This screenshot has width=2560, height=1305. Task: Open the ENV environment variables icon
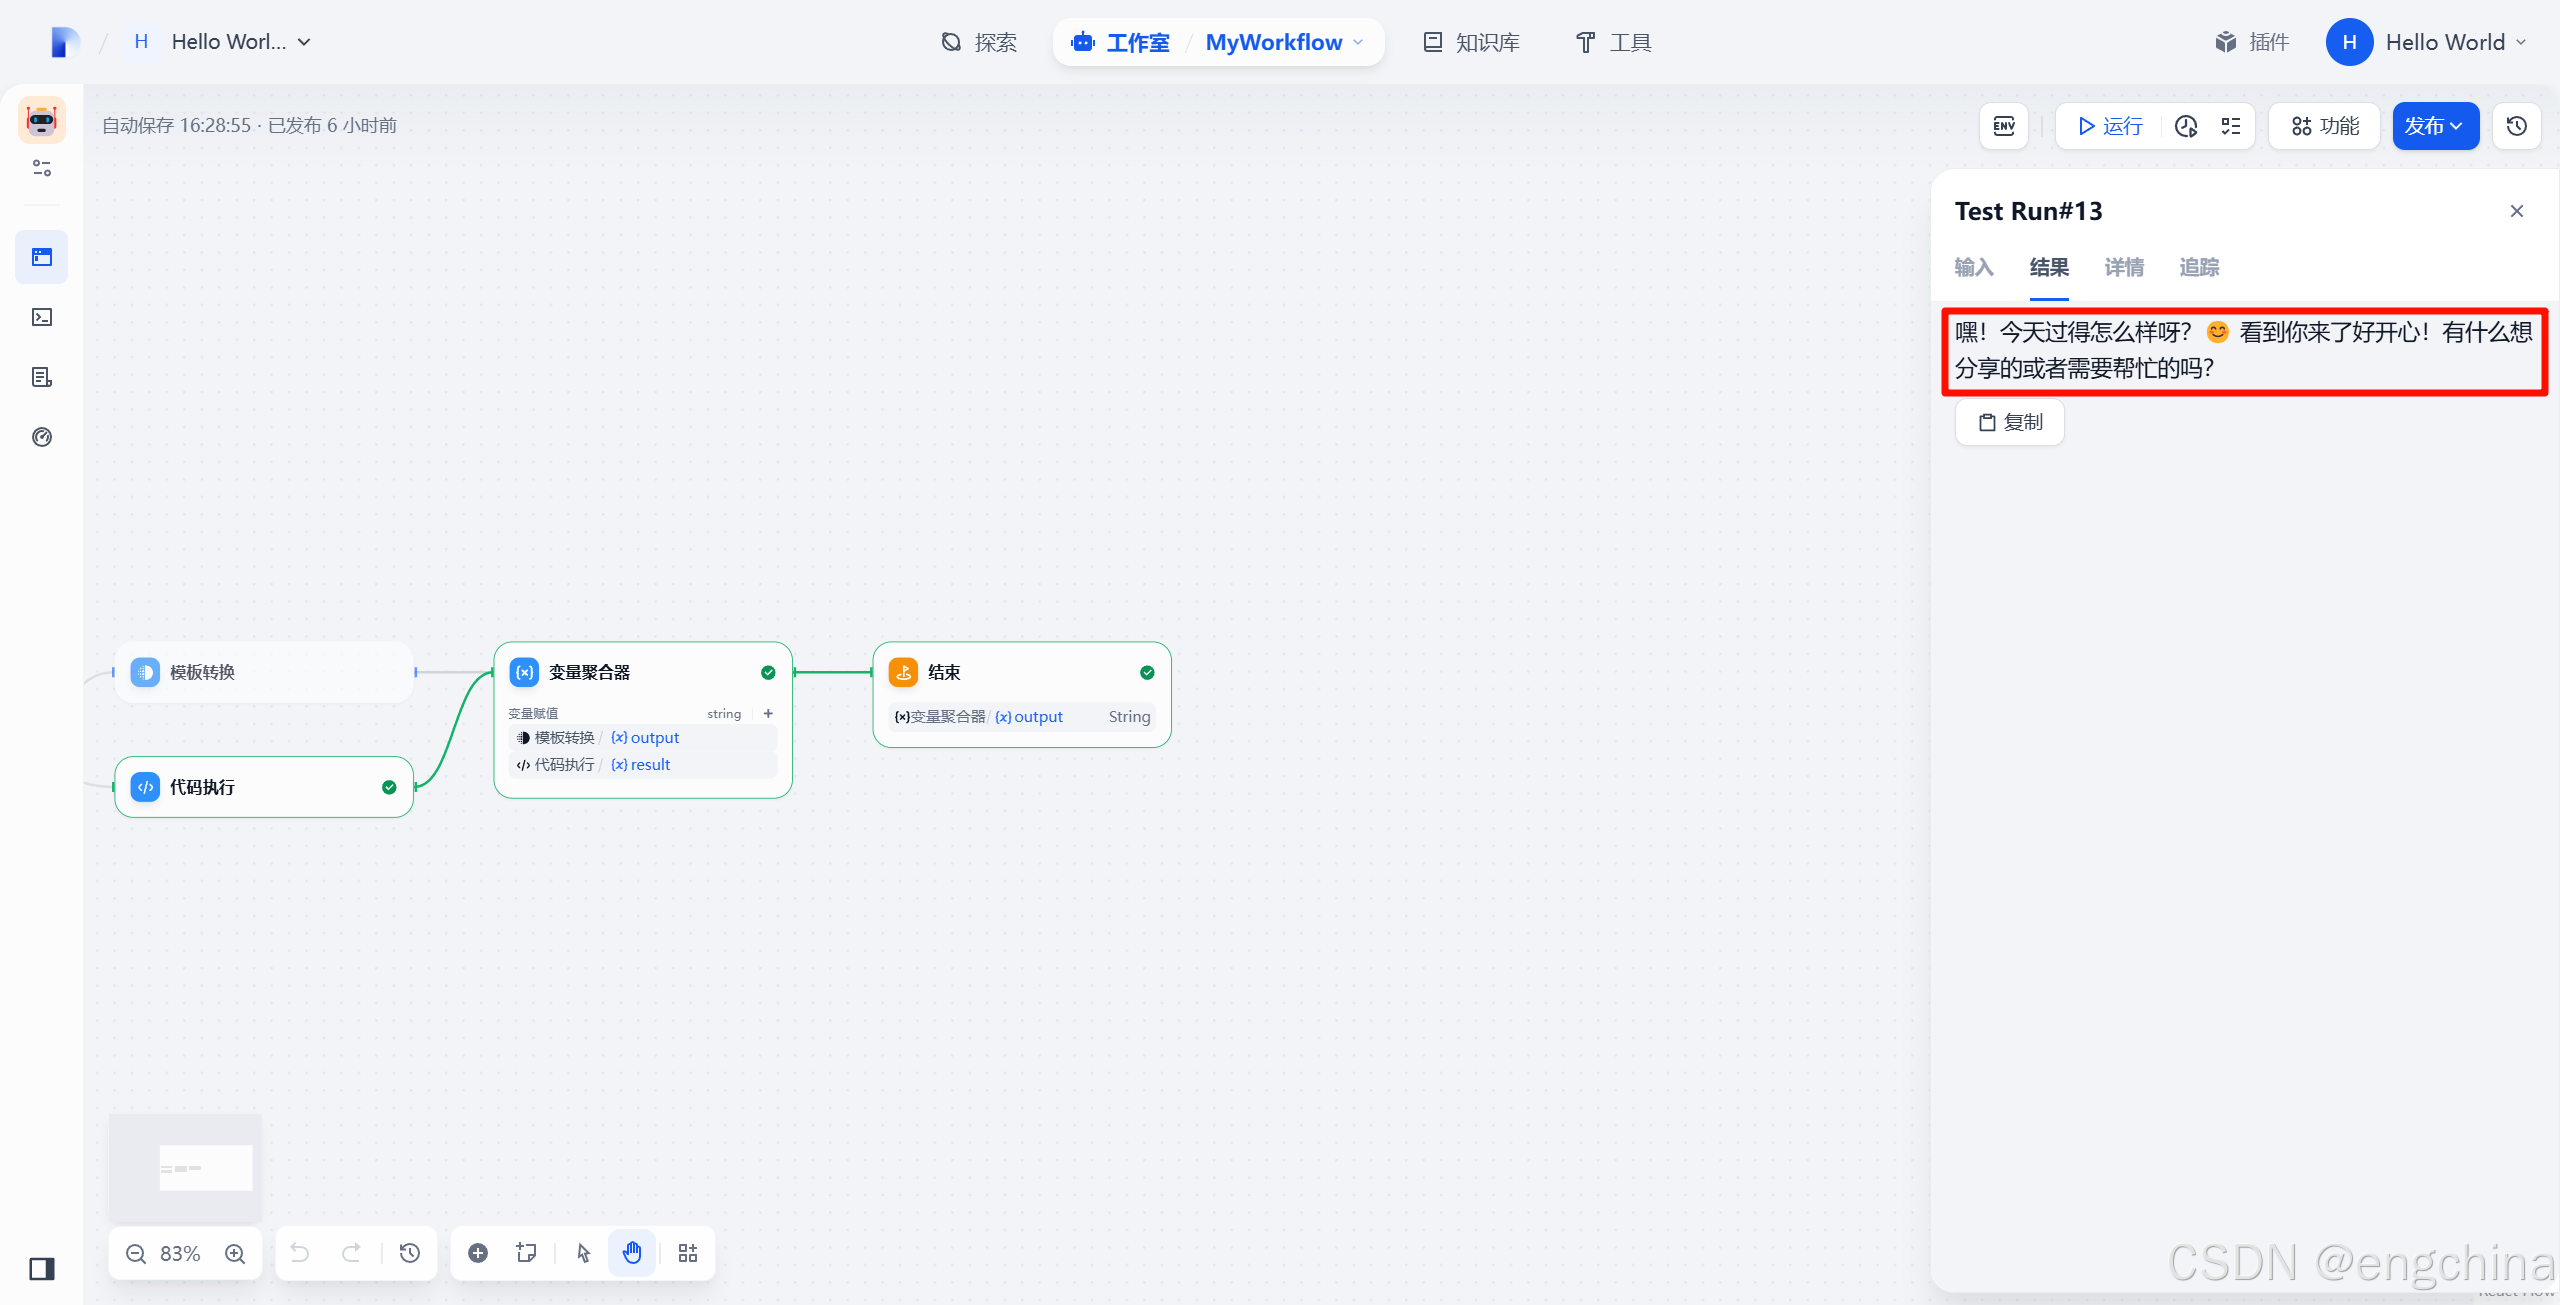(2004, 126)
